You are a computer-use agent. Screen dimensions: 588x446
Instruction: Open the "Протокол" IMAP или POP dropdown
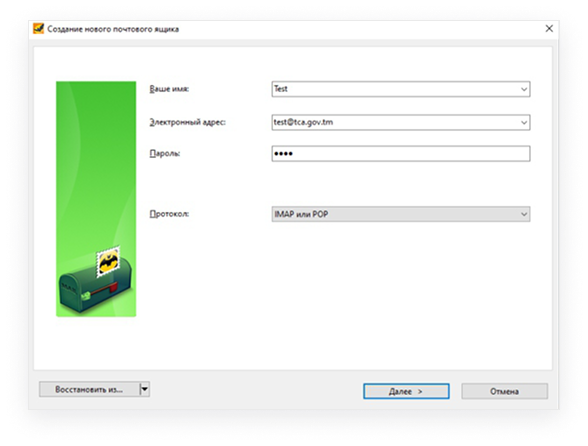pos(401,214)
